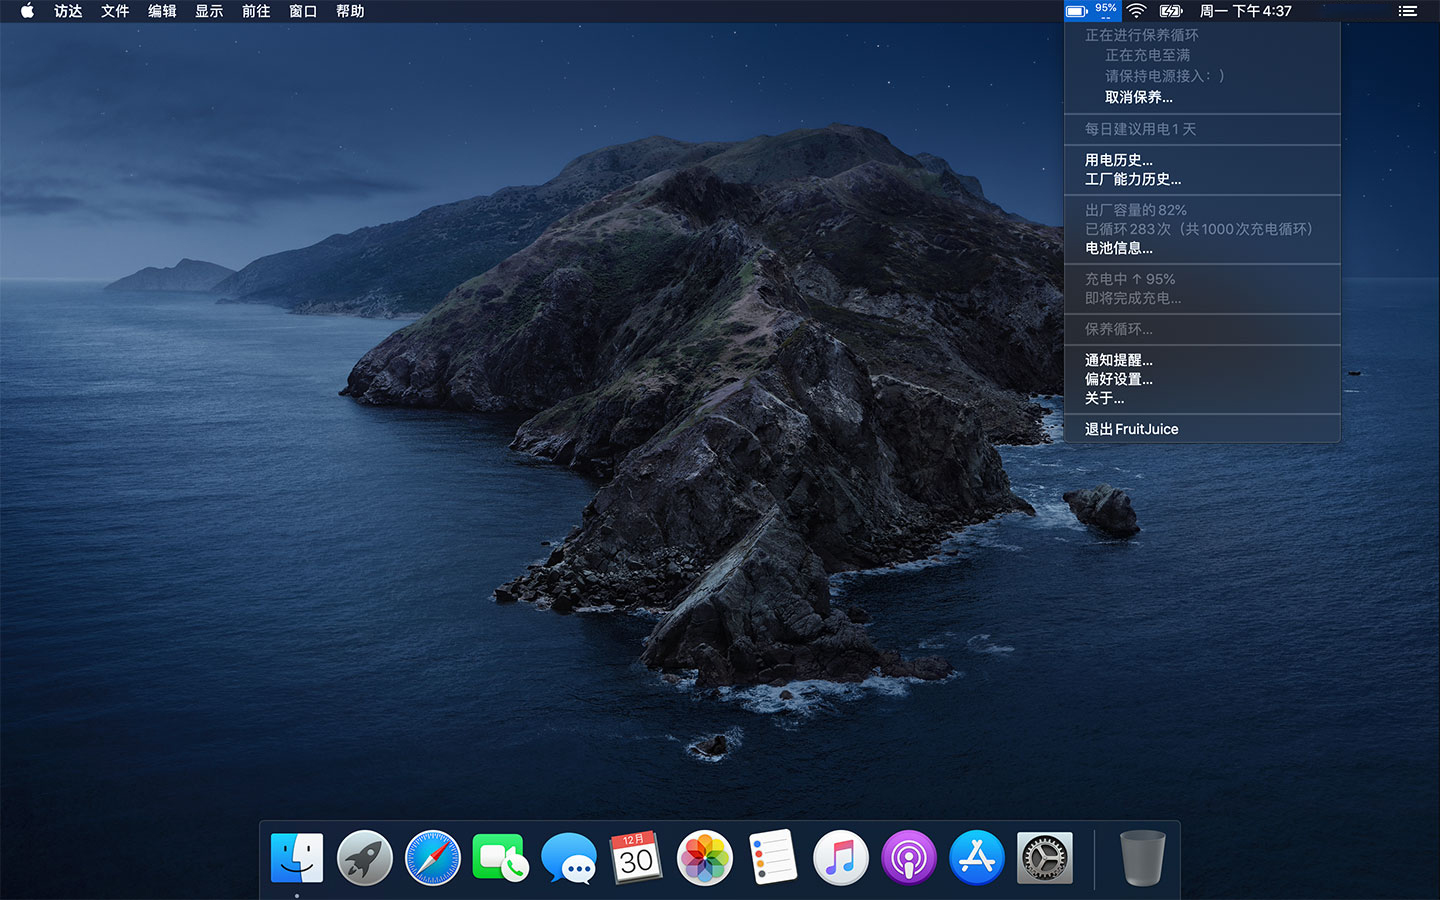Open the Wi-Fi status menu
1440x900 pixels.
coord(1136,11)
